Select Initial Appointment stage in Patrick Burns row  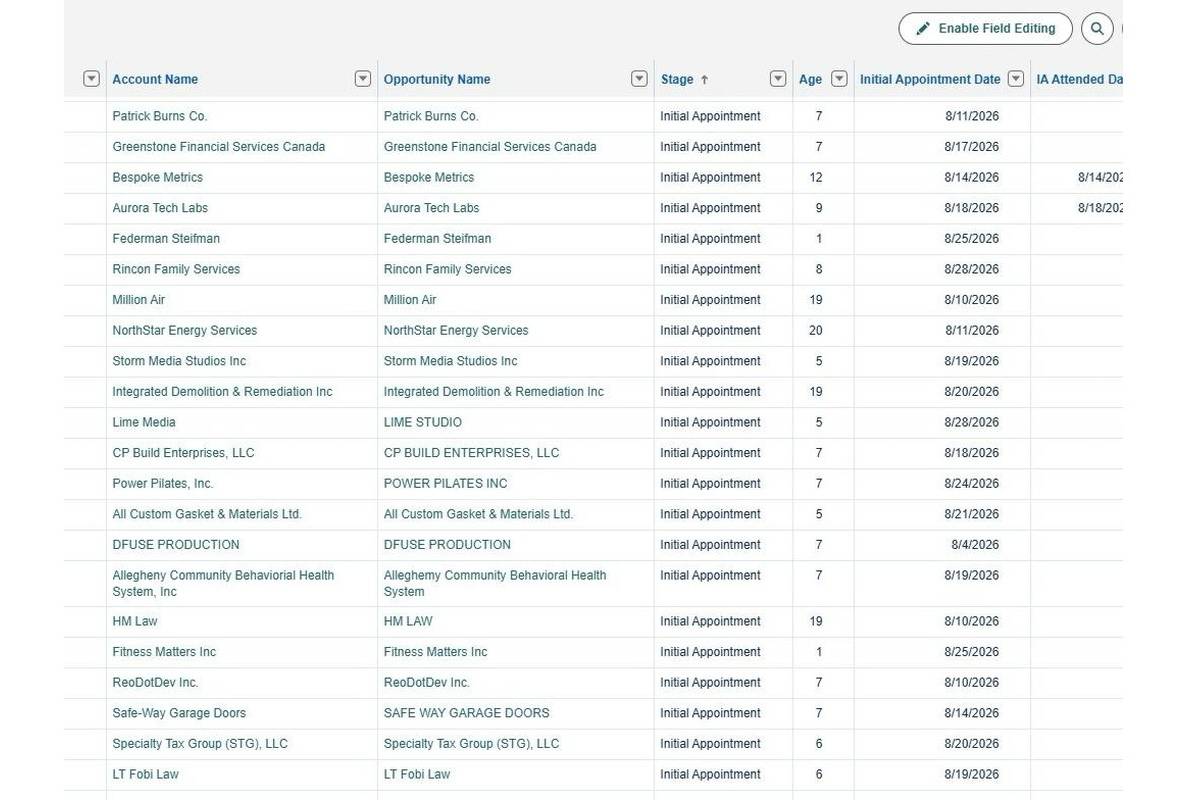click(710, 116)
